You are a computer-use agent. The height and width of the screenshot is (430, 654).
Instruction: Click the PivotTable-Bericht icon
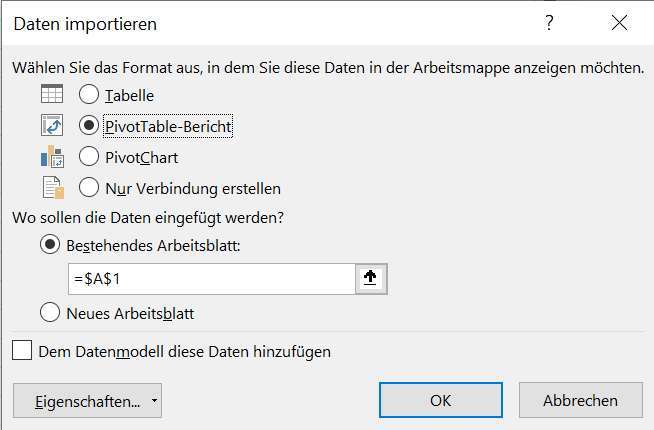tap(52, 125)
